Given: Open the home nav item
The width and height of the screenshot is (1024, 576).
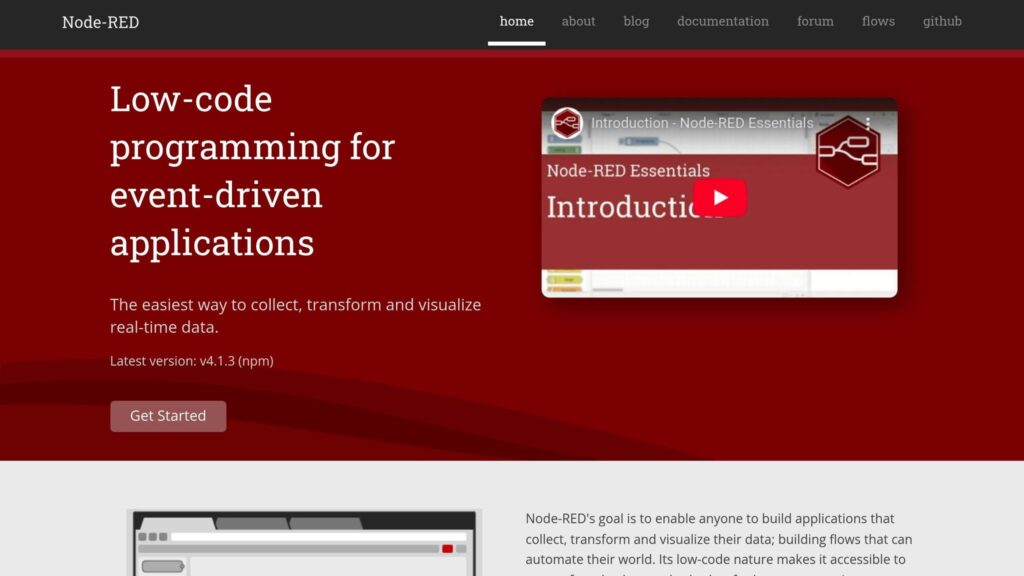Looking at the screenshot, I should click(517, 22).
